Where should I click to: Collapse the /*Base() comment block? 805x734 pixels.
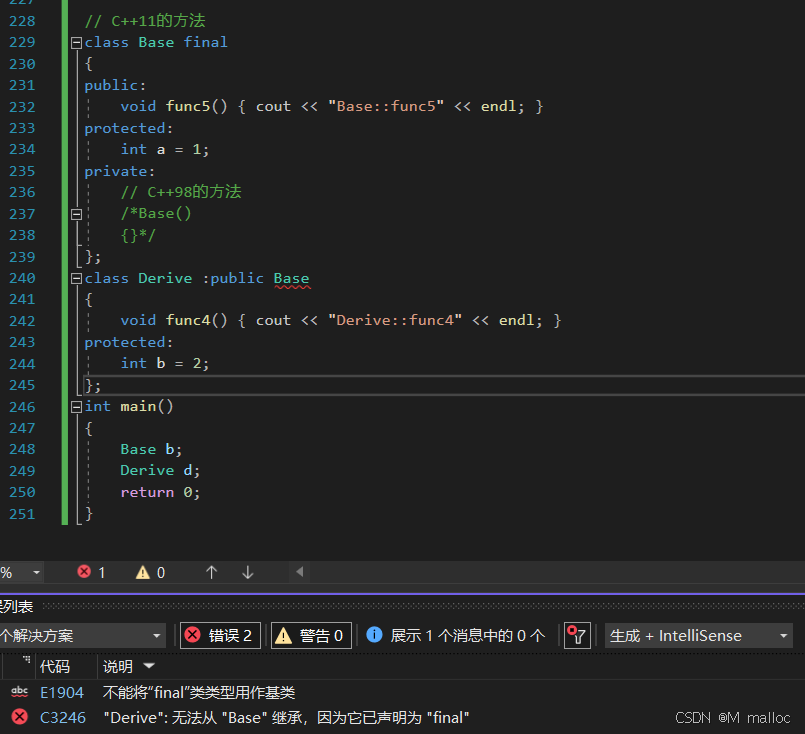click(76, 214)
